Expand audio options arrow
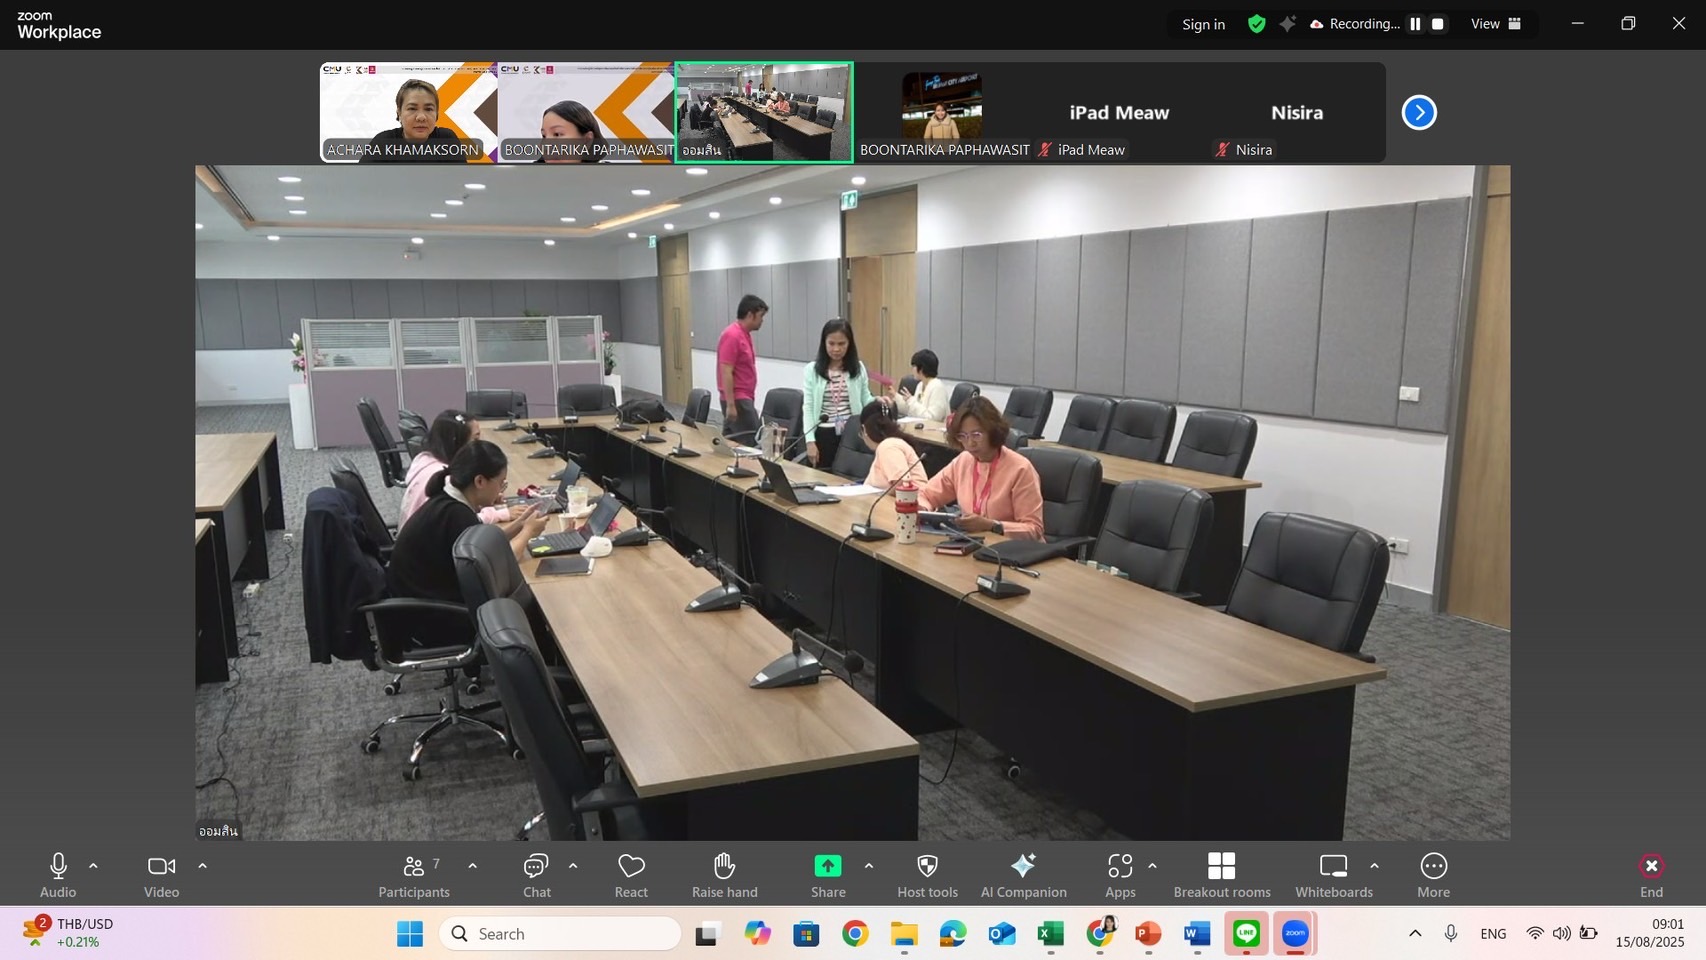1706x960 pixels. tap(93, 866)
